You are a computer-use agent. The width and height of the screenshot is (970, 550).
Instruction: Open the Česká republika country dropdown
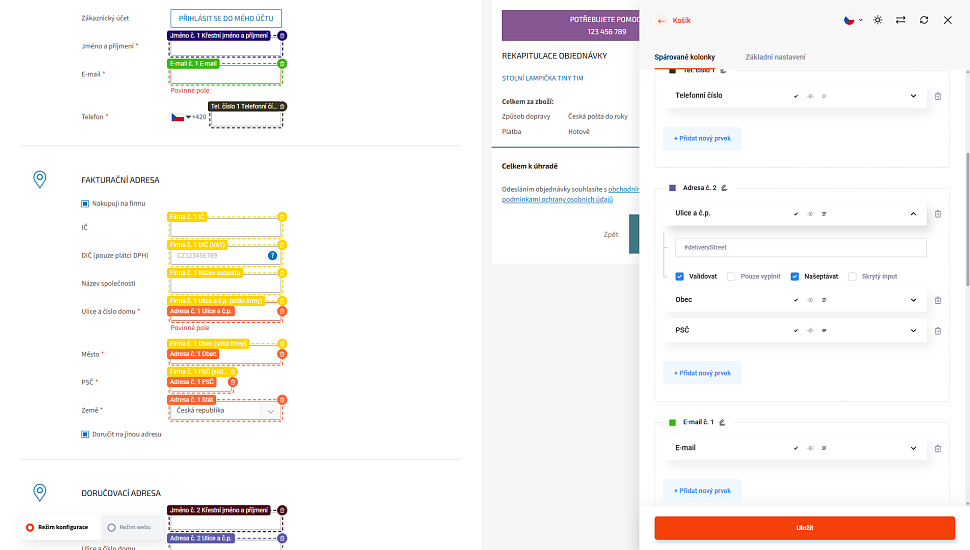226,411
